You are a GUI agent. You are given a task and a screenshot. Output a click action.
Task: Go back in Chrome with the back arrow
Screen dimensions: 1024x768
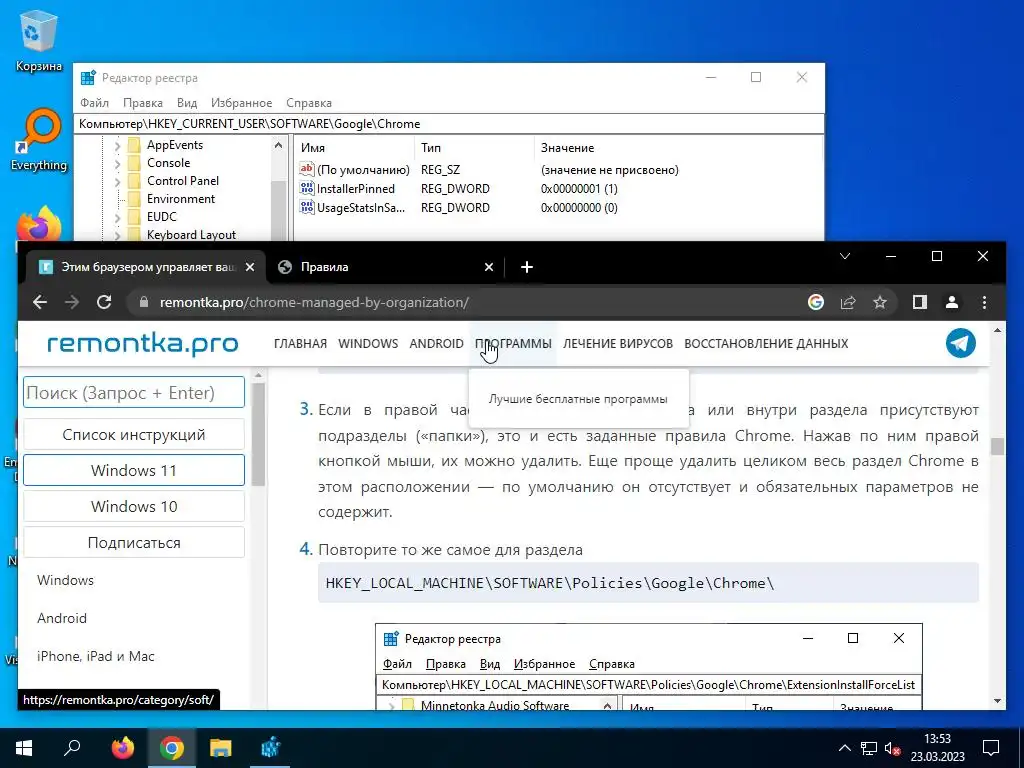tap(40, 302)
